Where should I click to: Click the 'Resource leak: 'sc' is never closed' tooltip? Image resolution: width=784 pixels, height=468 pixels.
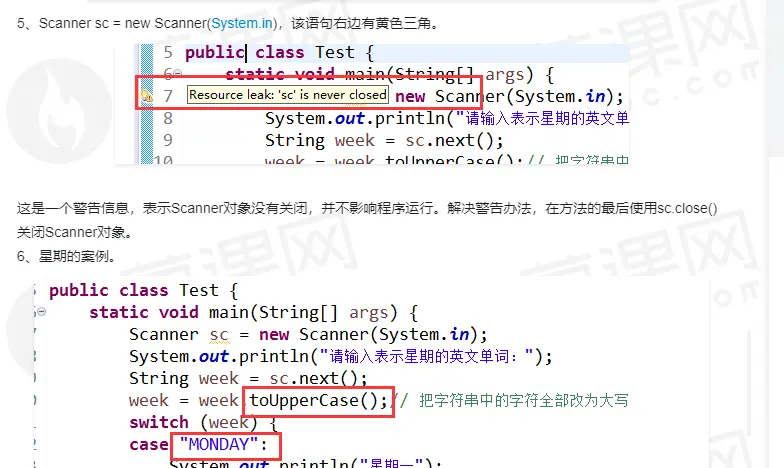[288, 94]
